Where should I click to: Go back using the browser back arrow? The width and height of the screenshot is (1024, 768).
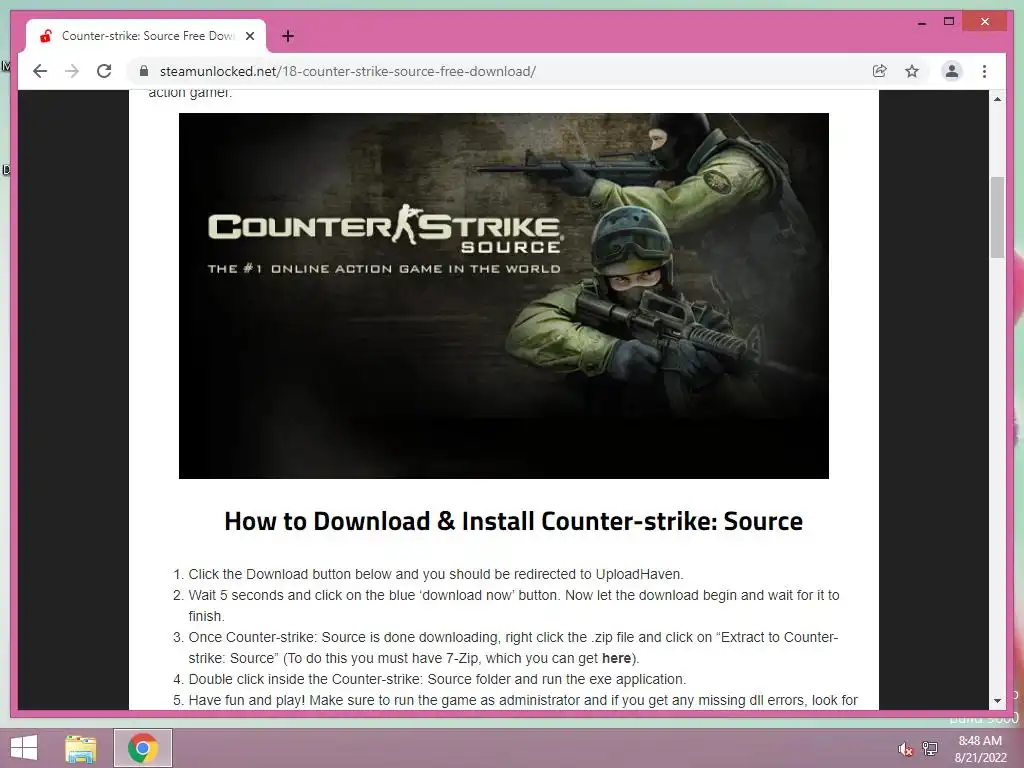coord(40,71)
